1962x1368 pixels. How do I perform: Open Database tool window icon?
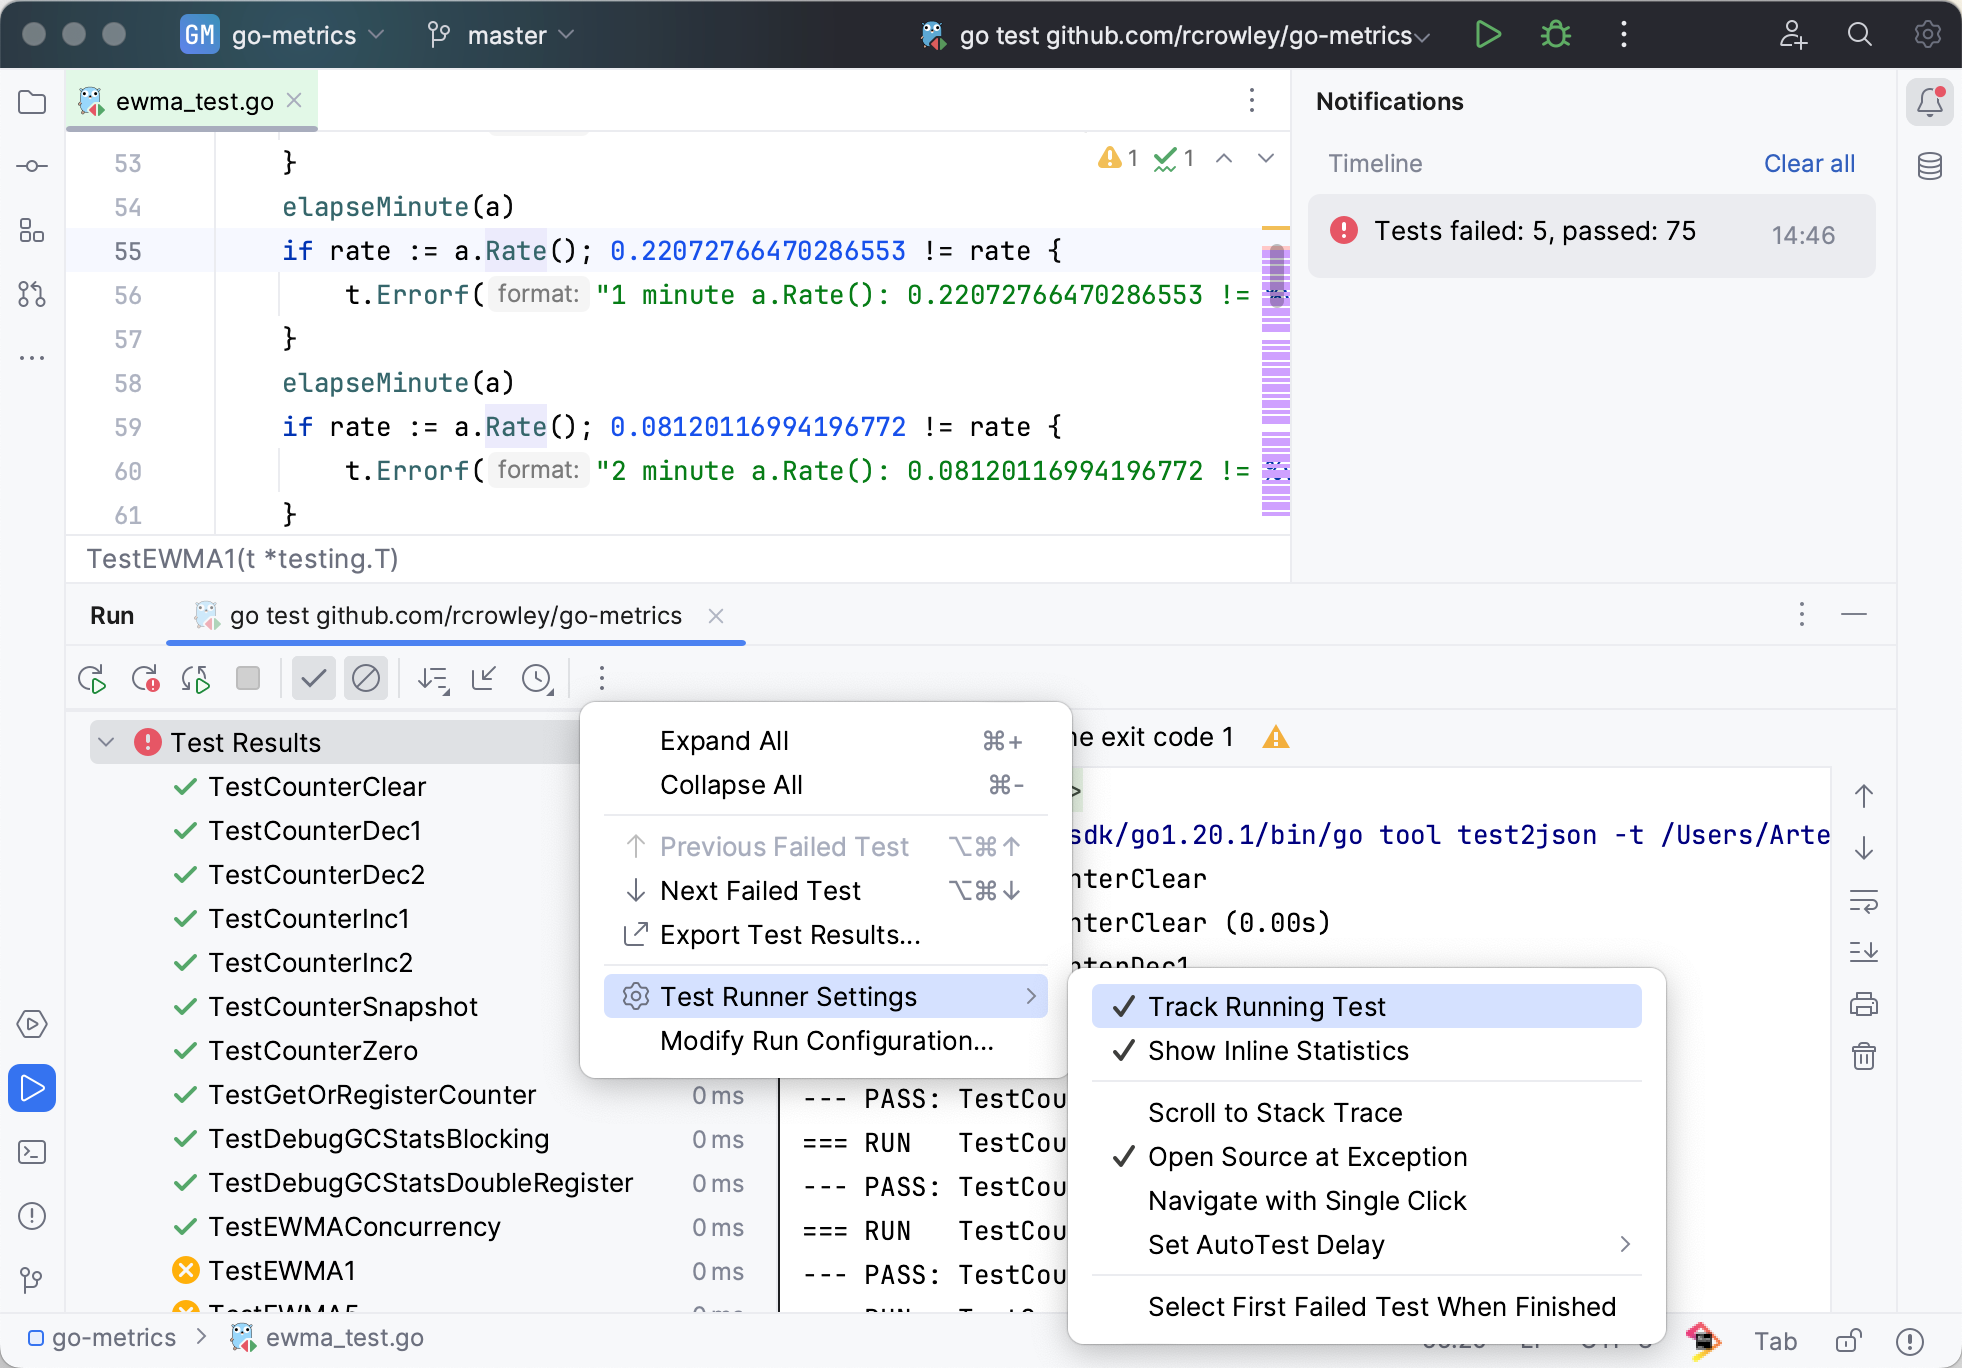(1929, 166)
